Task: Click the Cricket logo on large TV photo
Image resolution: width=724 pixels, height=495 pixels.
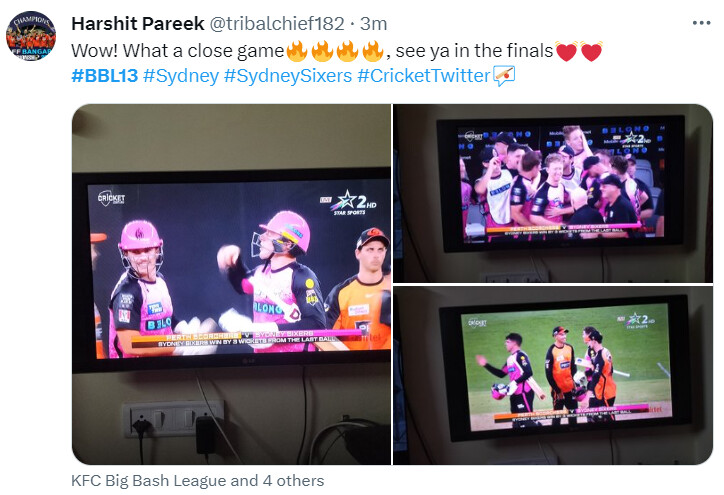Action: pyautogui.click(x=111, y=199)
